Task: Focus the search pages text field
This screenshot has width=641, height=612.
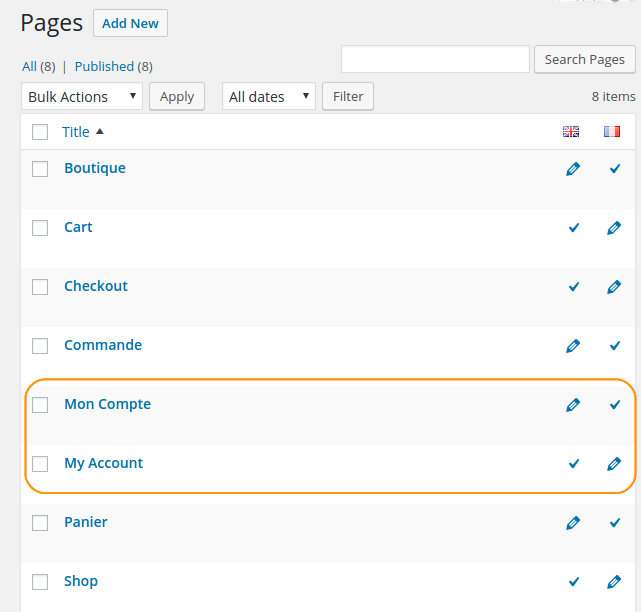Action: (x=435, y=59)
